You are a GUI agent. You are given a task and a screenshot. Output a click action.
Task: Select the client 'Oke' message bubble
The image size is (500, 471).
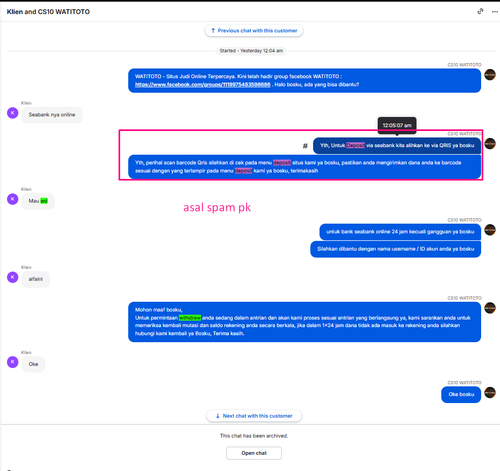(x=33, y=364)
